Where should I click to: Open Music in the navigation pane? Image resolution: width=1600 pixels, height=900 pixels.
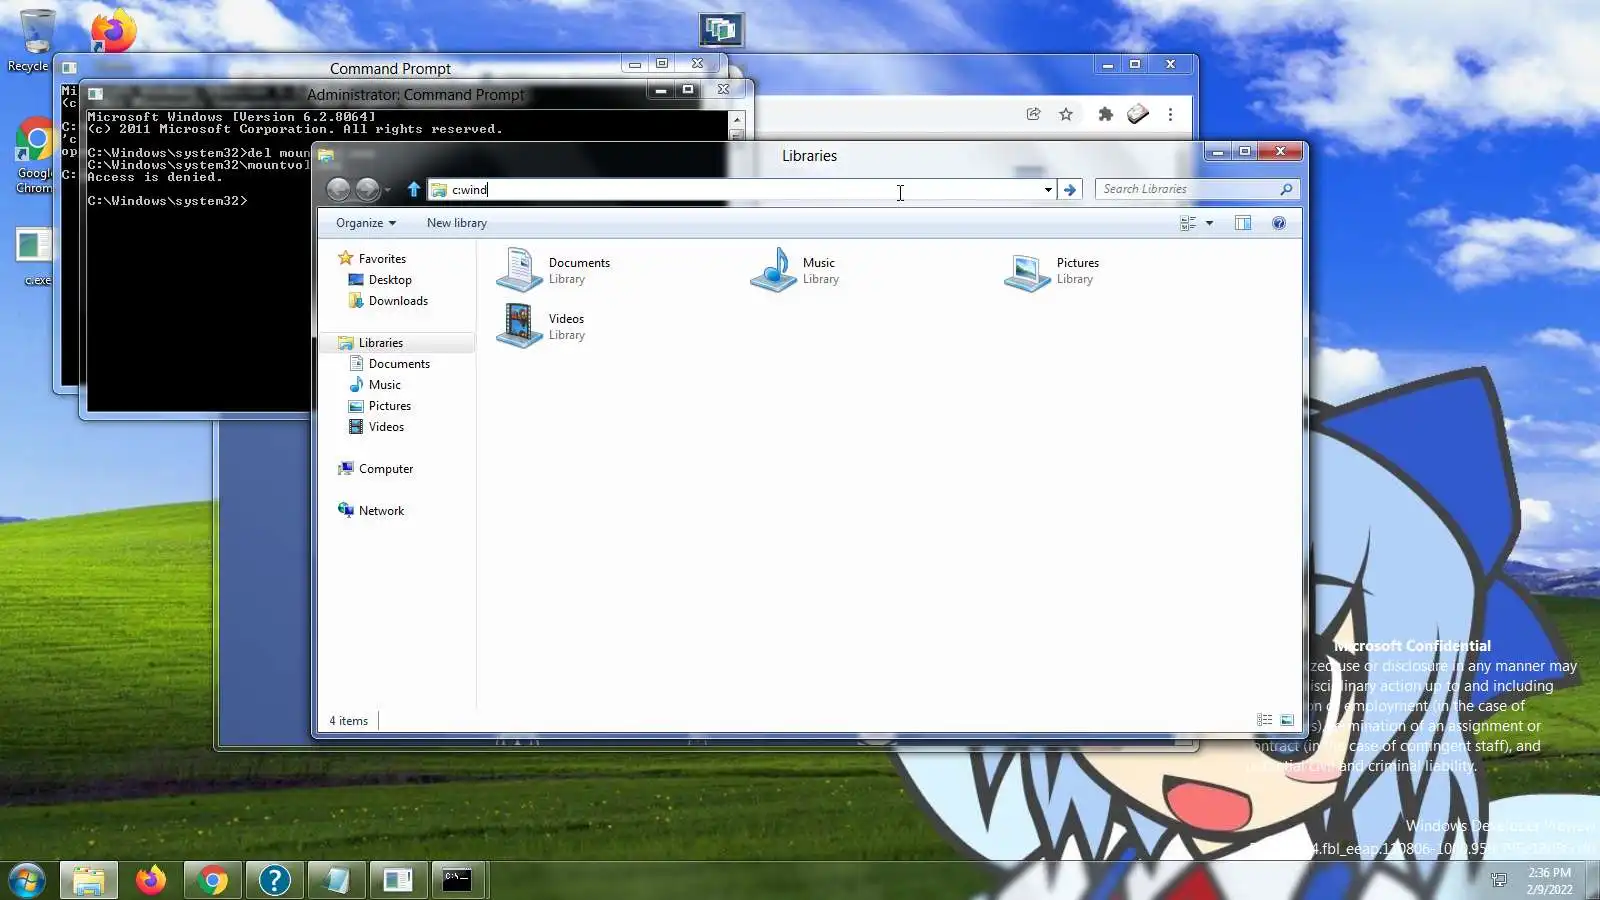coord(385,385)
